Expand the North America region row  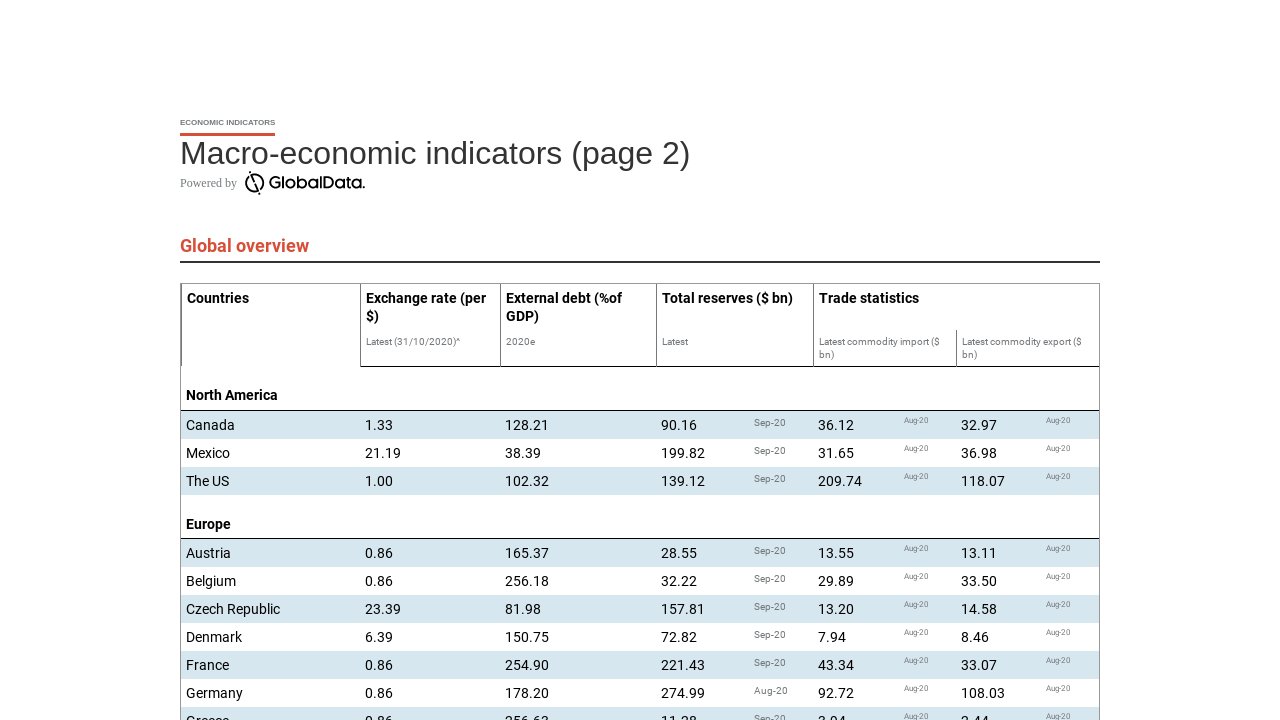(x=231, y=395)
